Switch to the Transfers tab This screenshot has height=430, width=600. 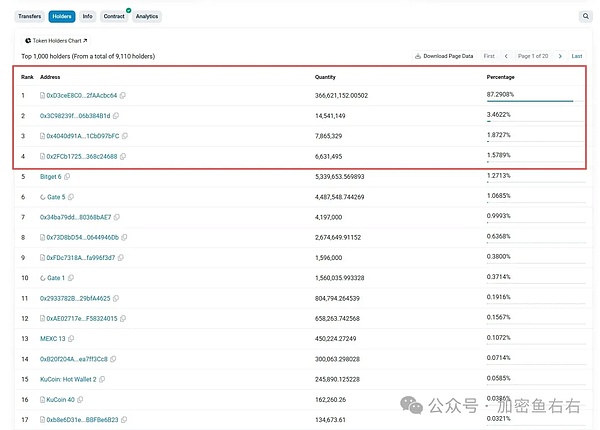[30, 17]
